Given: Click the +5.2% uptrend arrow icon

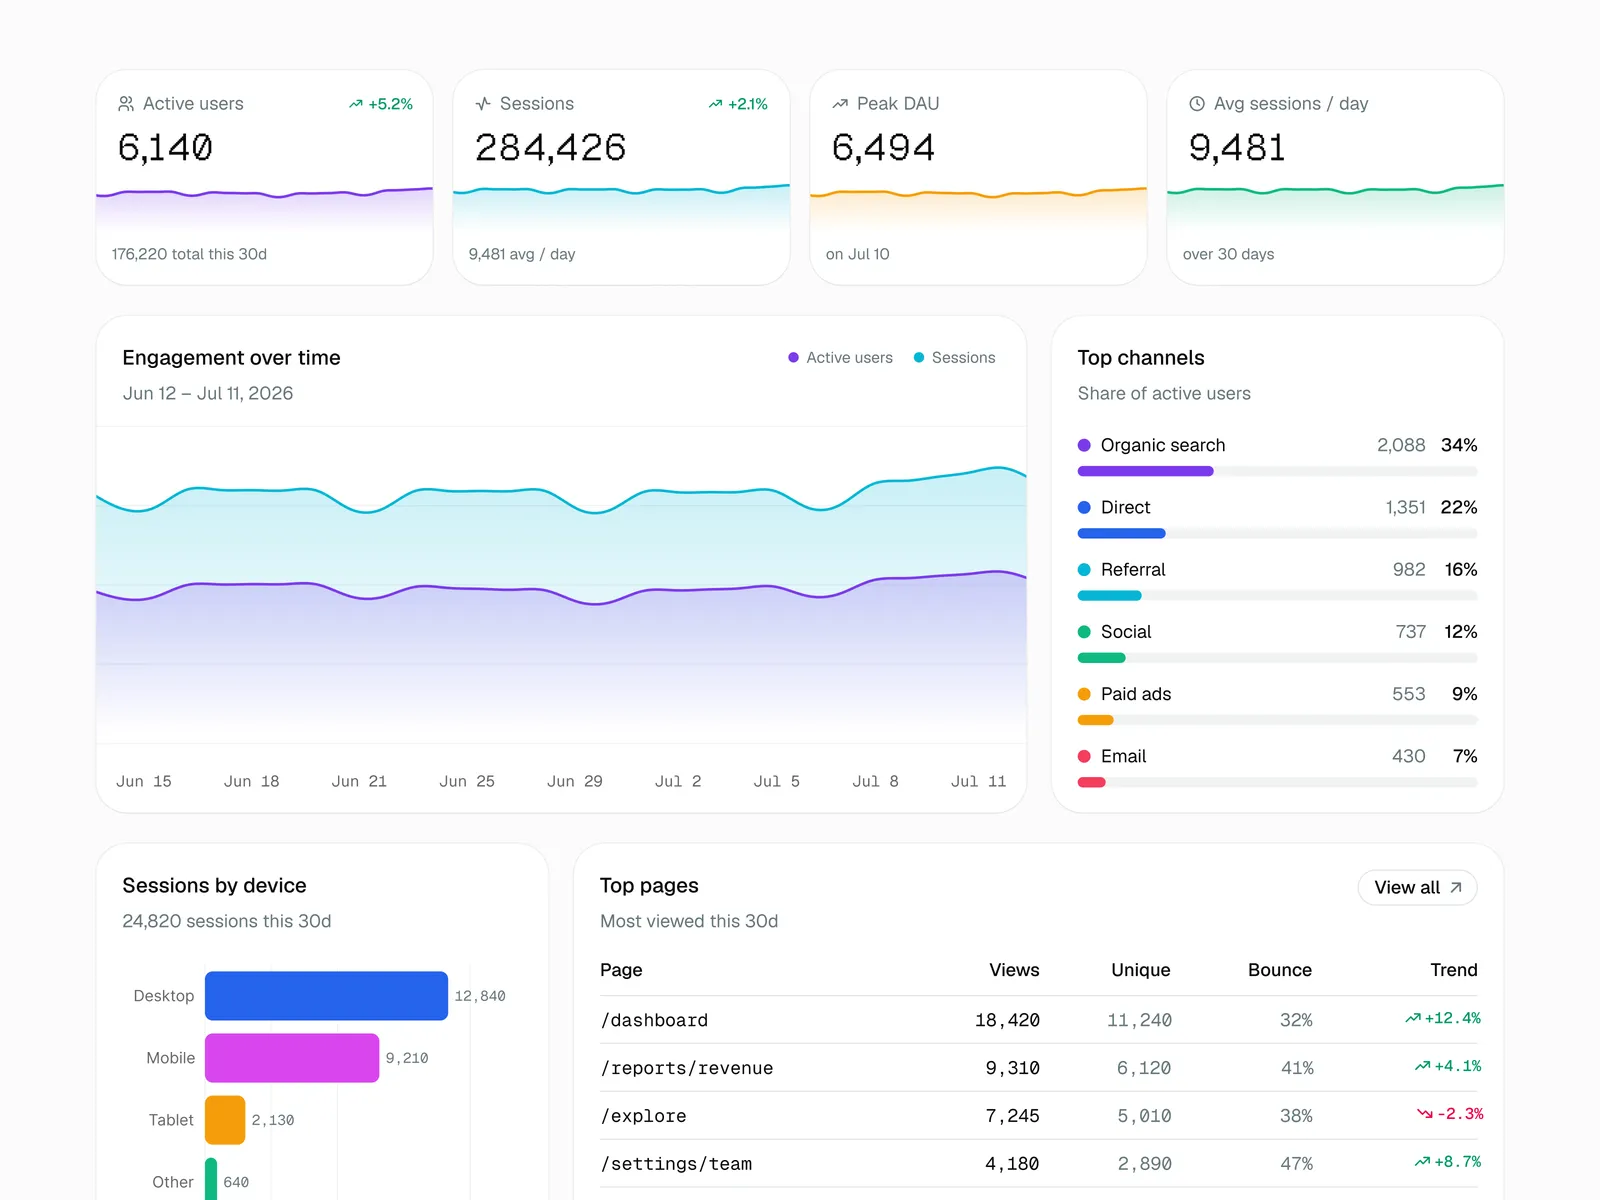Looking at the screenshot, I should [x=356, y=104].
